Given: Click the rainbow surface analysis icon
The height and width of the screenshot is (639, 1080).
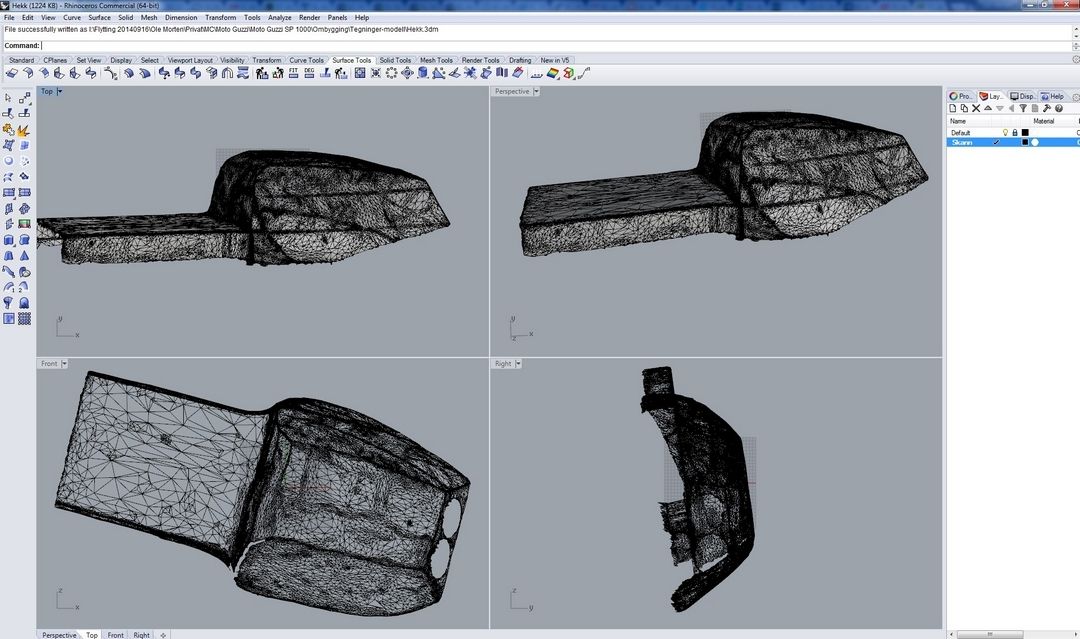Looking at the screenshot, I should 552,73.
